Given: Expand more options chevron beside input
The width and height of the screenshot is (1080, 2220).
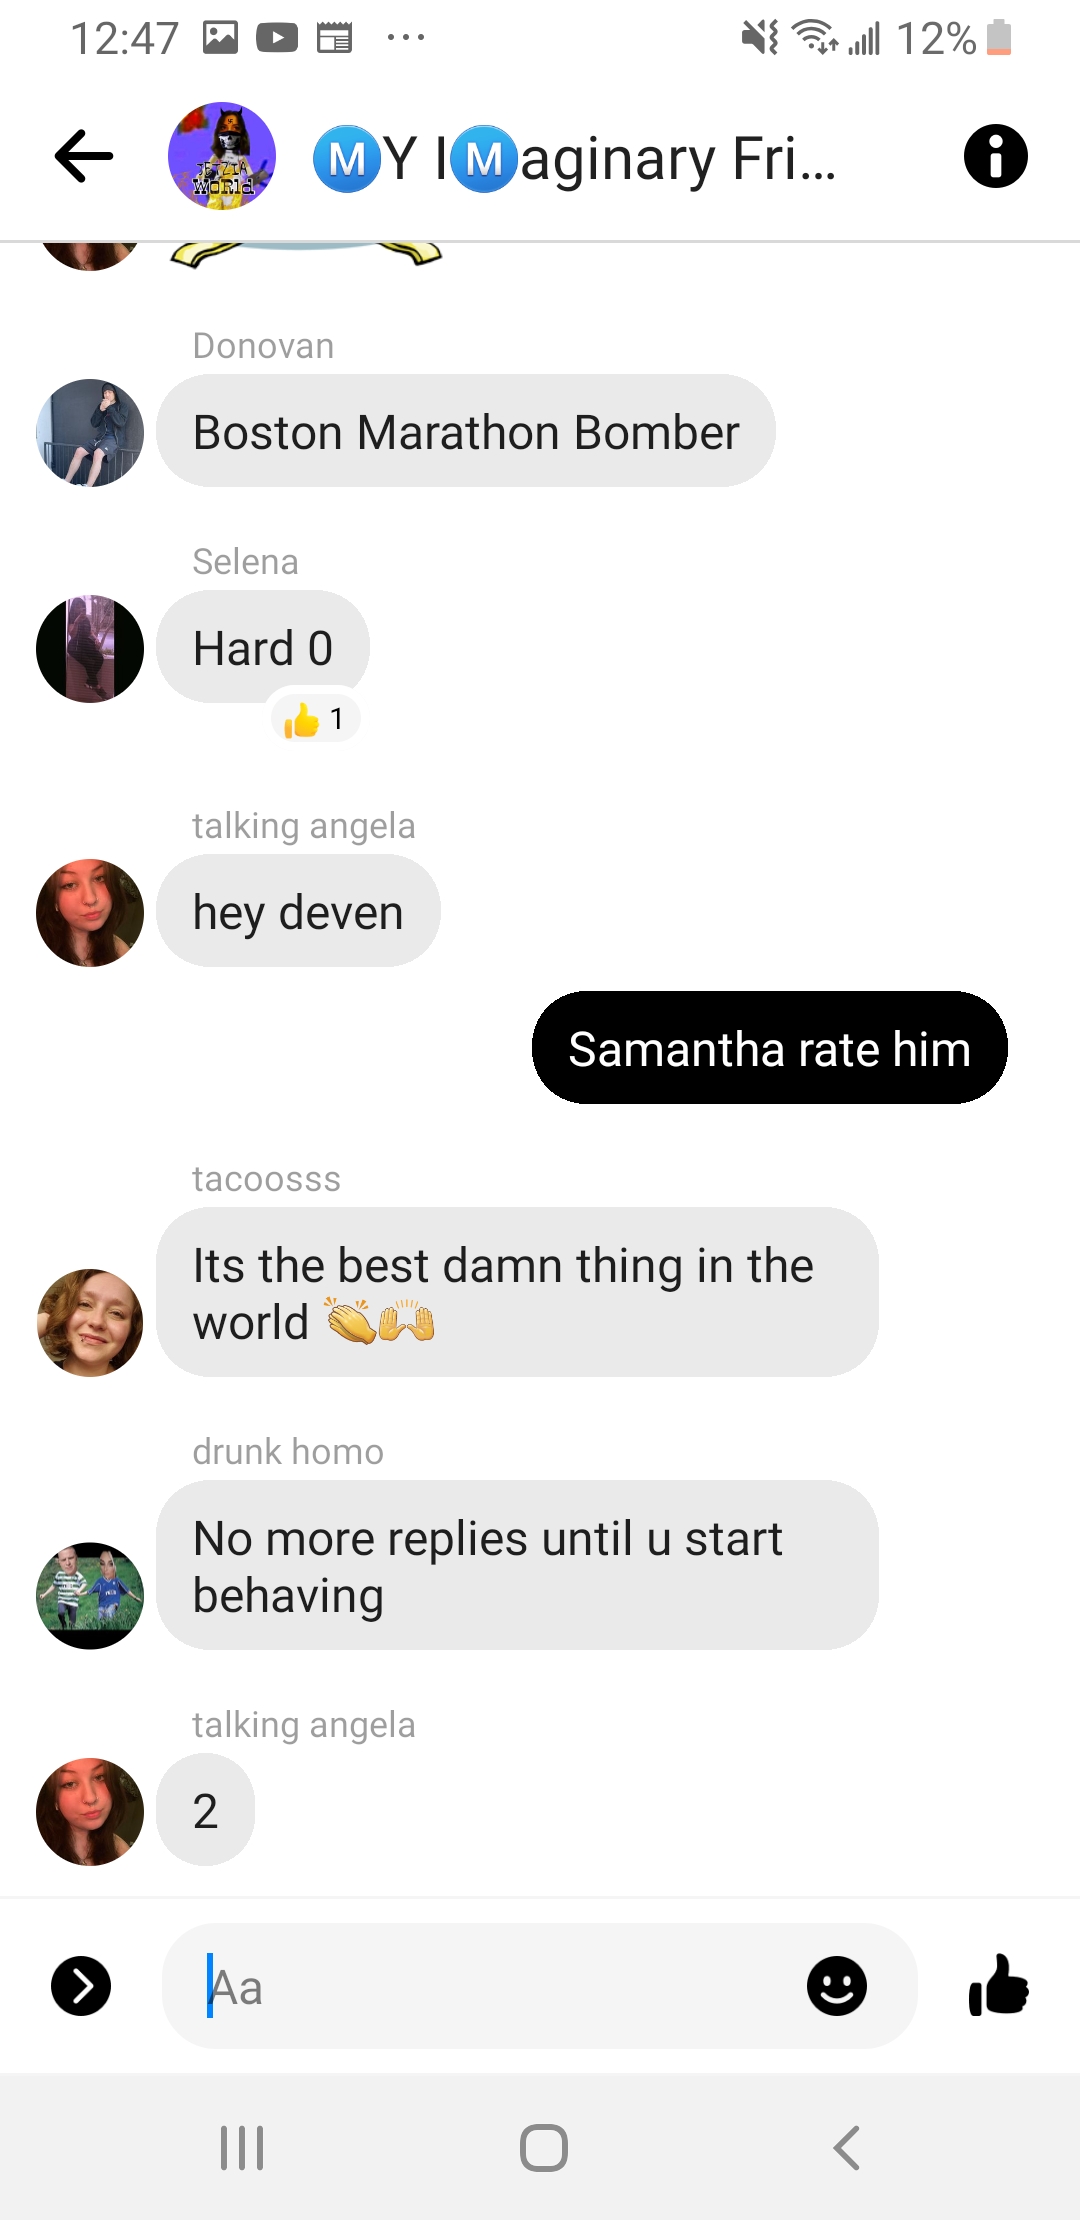Looking at the screenshot, I should pos(81,1986).
